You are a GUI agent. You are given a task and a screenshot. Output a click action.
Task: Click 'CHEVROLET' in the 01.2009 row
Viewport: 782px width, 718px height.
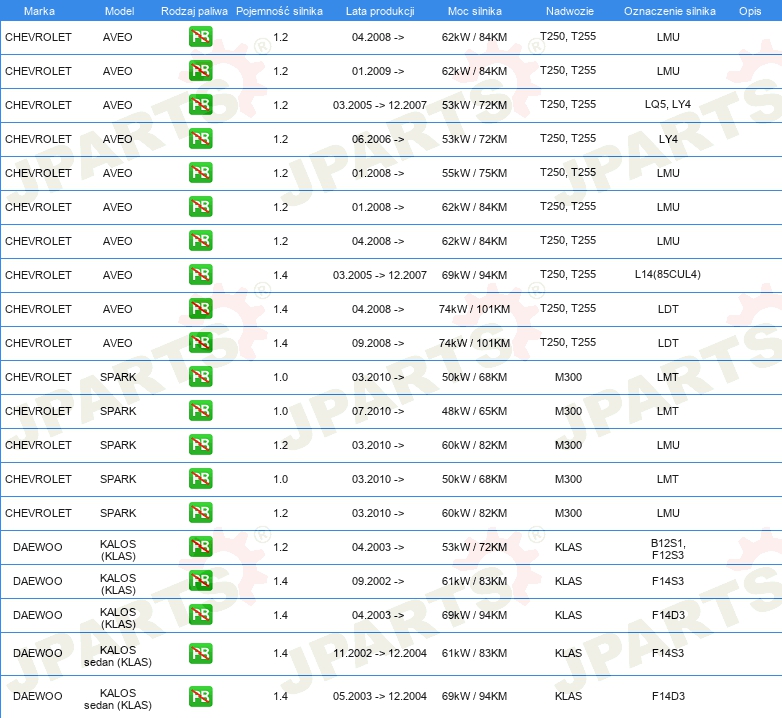tap(38, 71)
